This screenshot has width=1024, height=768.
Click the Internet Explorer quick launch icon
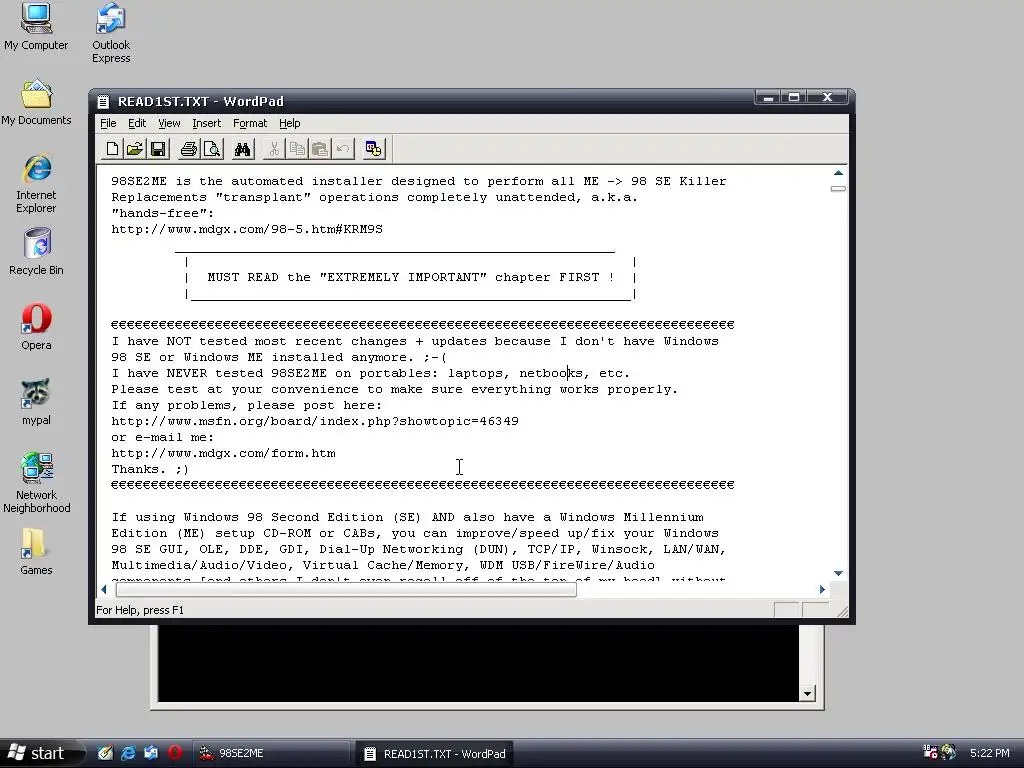[128, 753]
